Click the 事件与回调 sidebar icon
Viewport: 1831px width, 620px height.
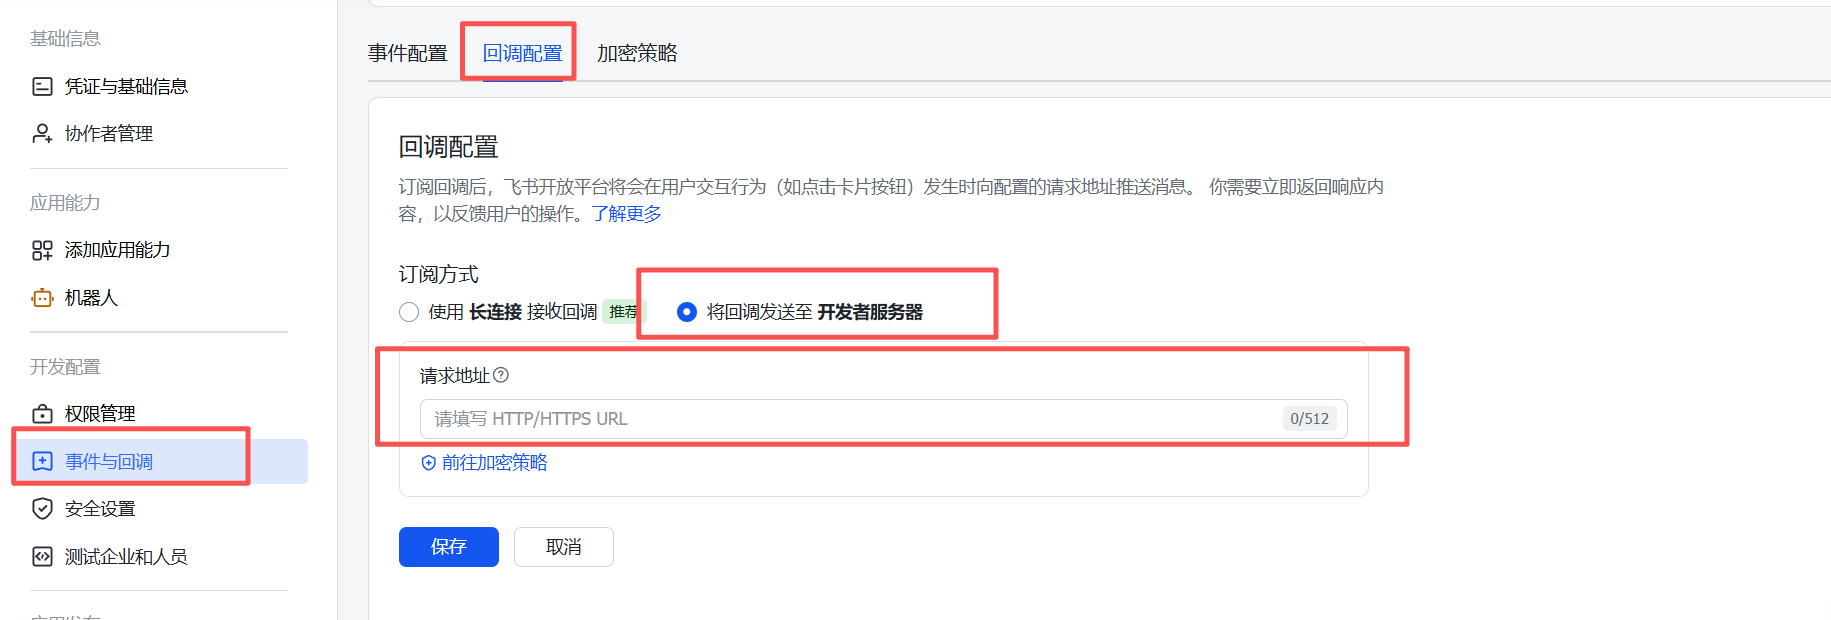42,461
